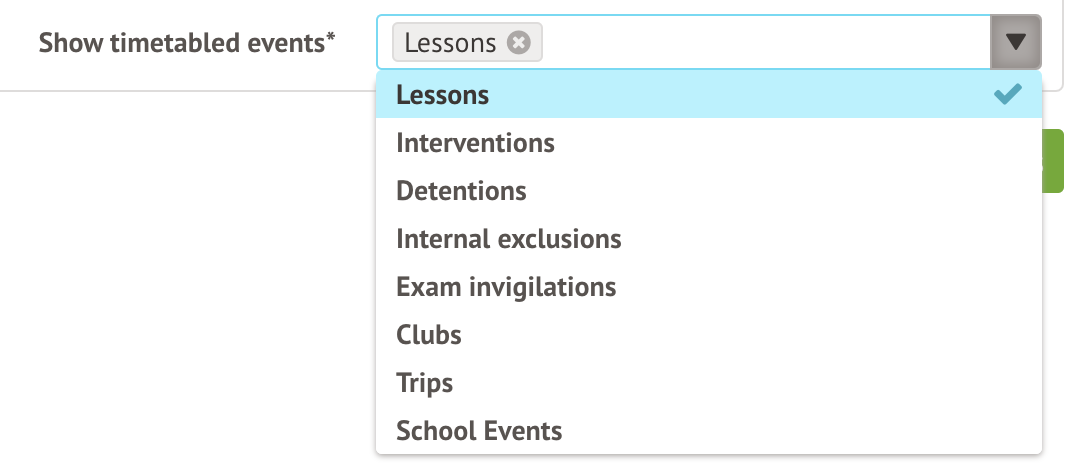Click the blank space right of Interventions
1084x472 pixels.
(800, 143)
